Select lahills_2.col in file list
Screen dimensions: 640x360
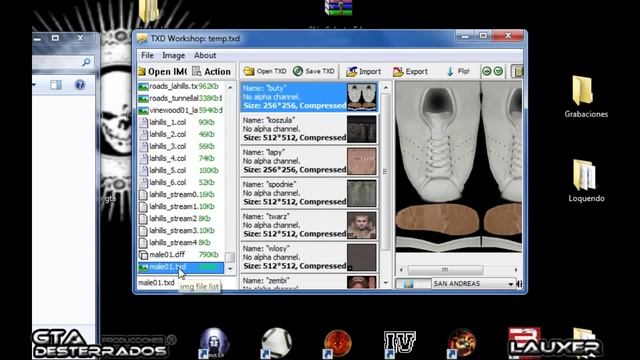click(180, 134)
